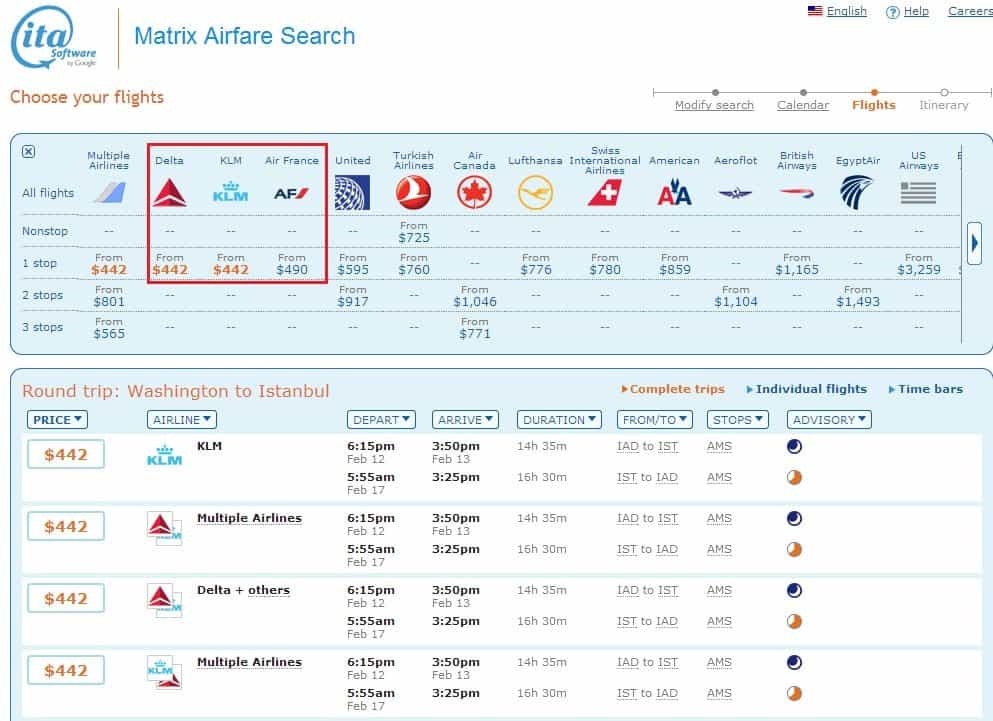
Task: Select the EgyptAir falcon logo
Action: click(857, 193)
